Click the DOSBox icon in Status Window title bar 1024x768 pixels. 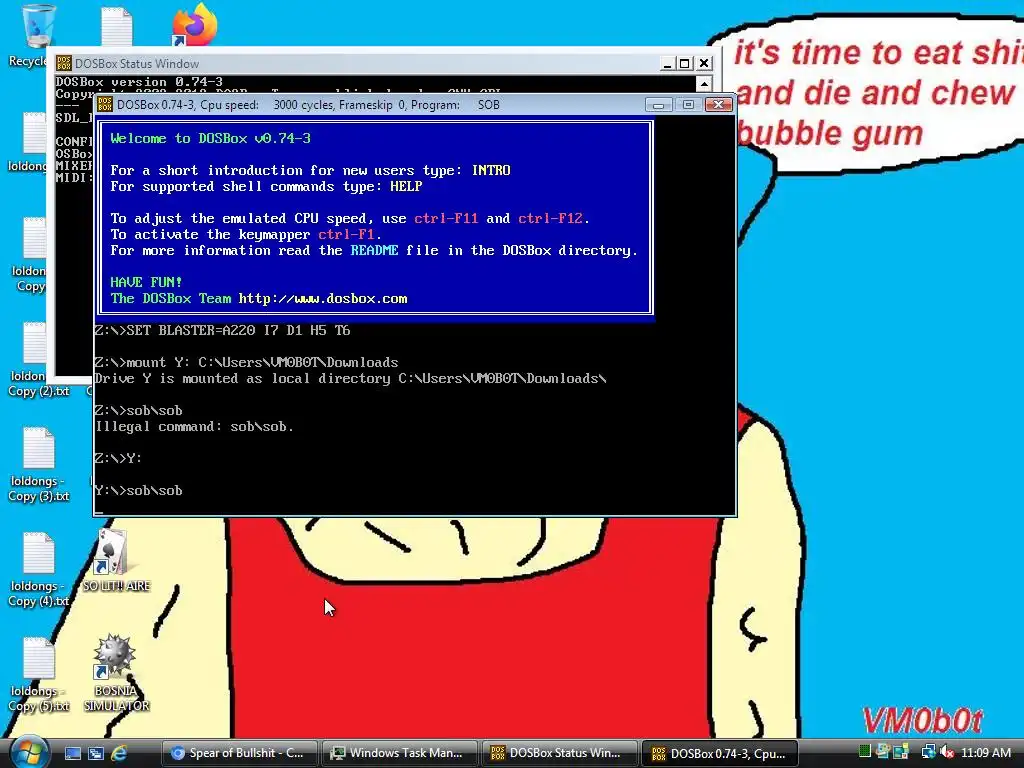pos(64,63)
